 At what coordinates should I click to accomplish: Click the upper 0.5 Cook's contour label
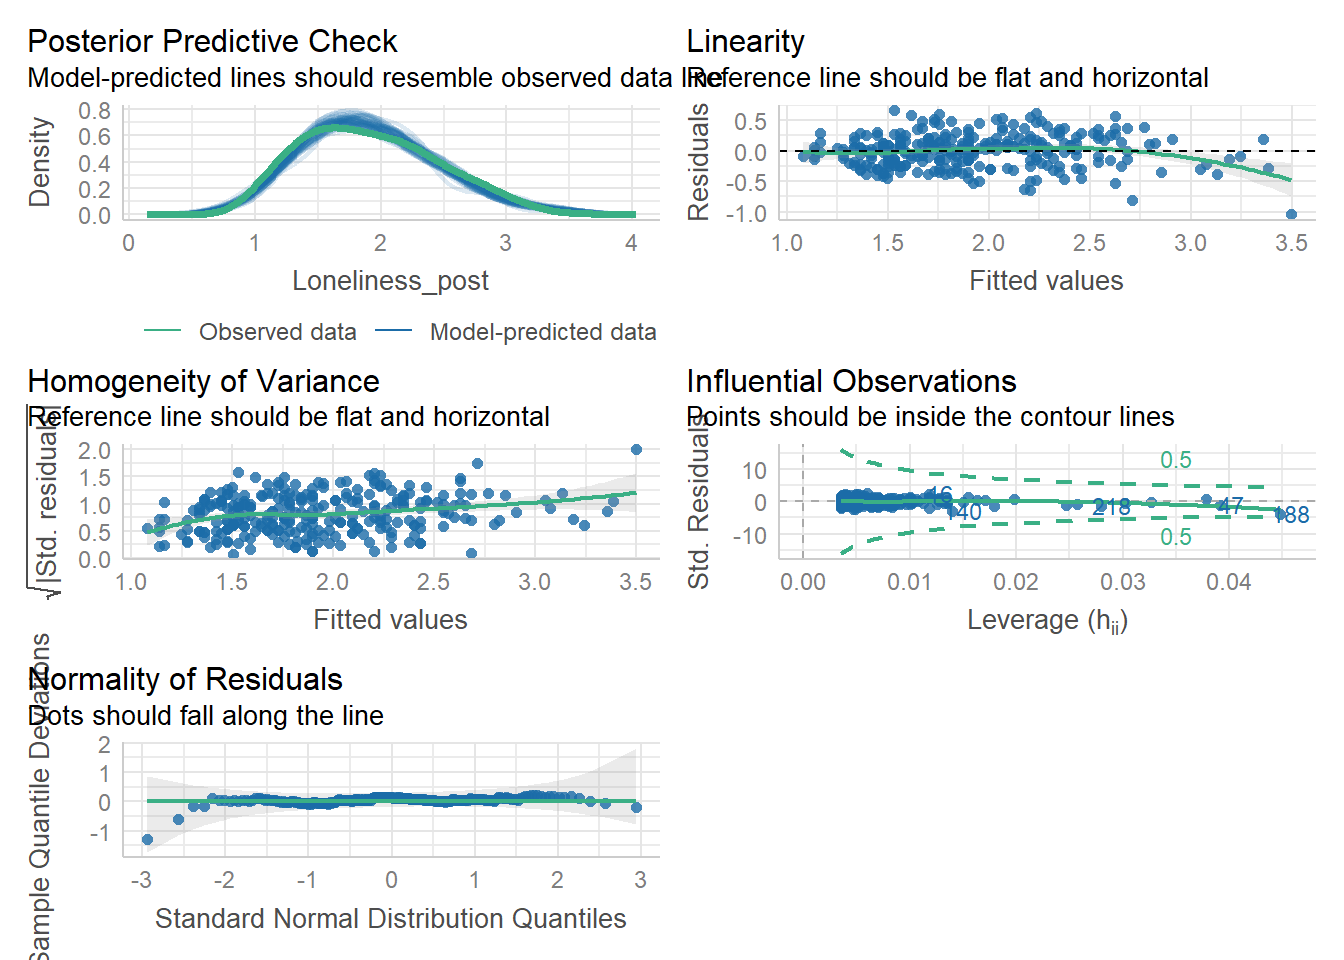(1176, 460)
